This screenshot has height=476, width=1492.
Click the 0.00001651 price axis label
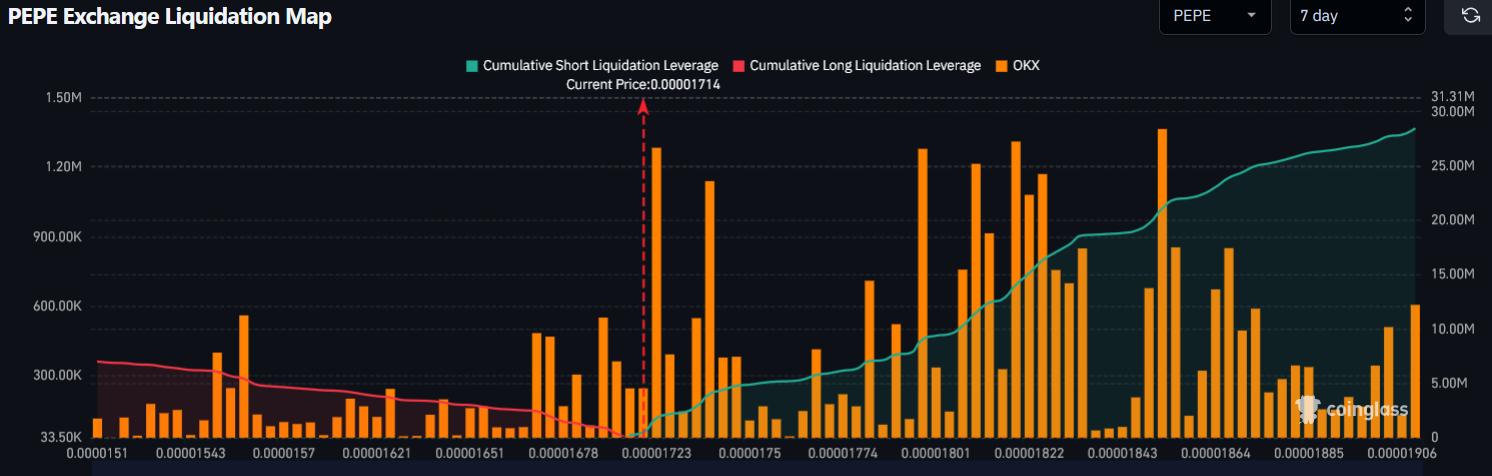click(x=470, y=454)
